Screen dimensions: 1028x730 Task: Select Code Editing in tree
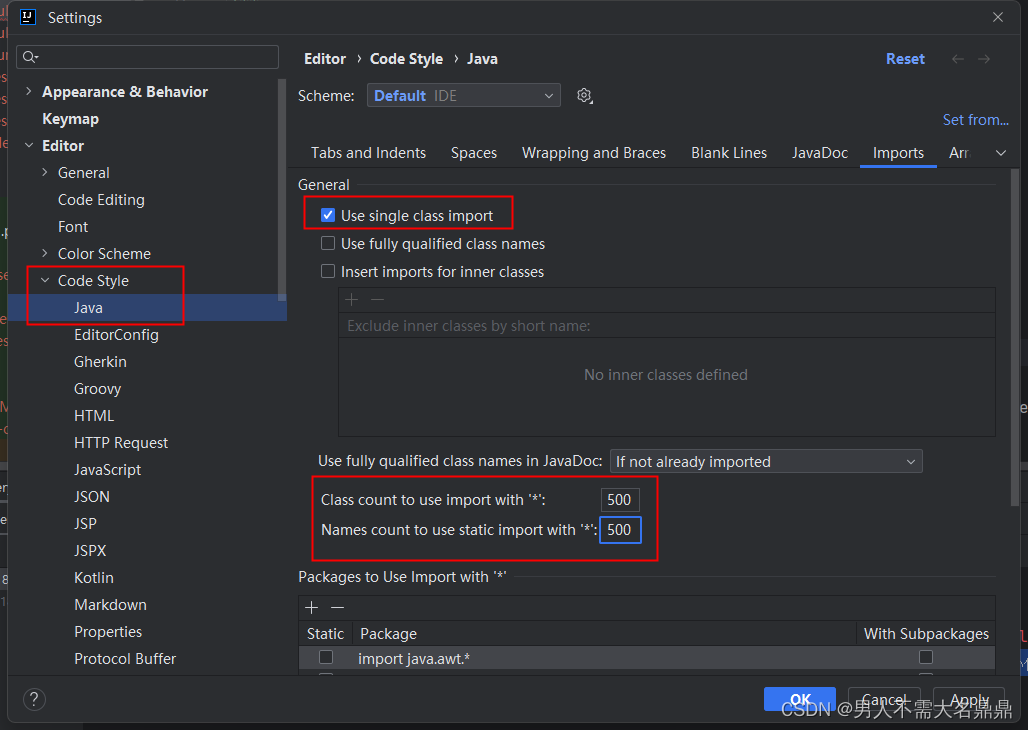(101, 199)
